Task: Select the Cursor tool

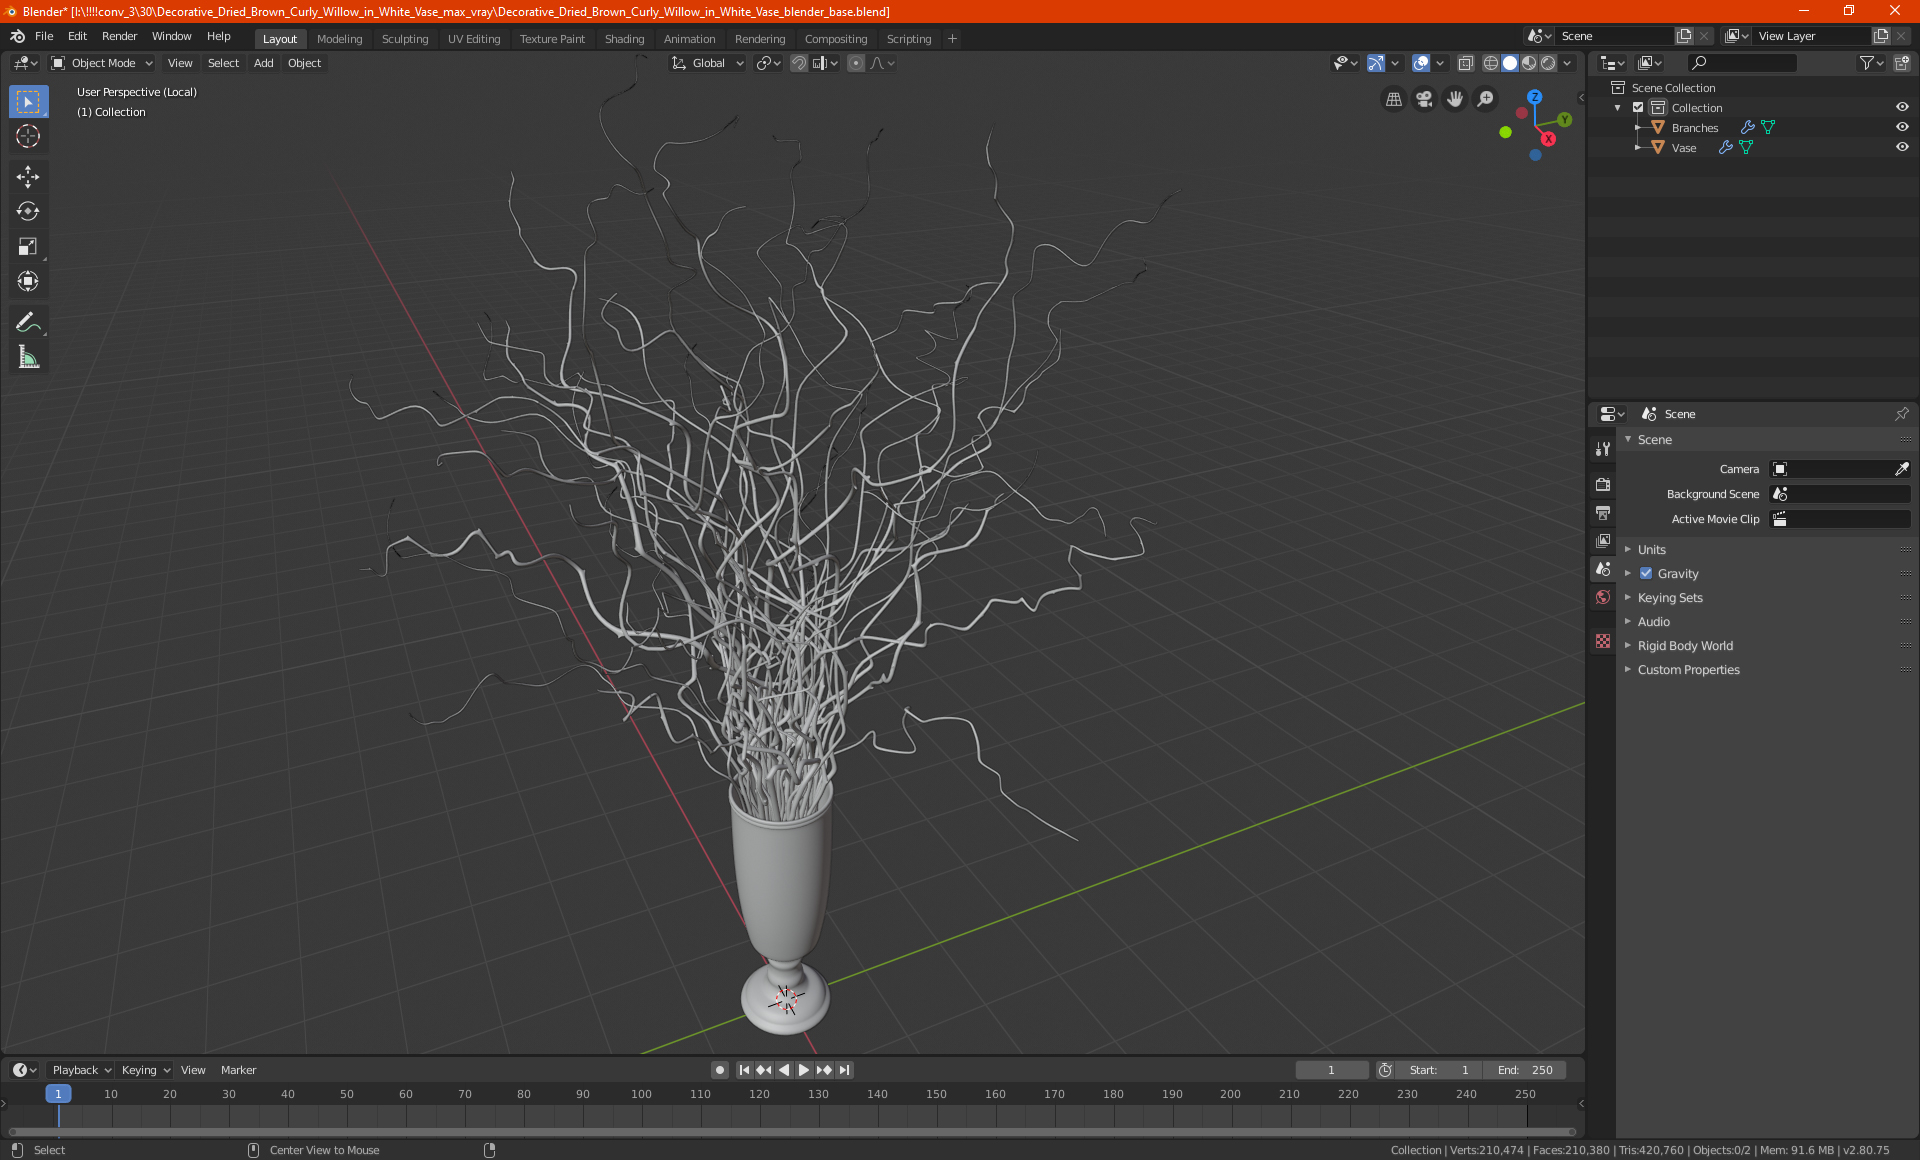Action: 28,136
